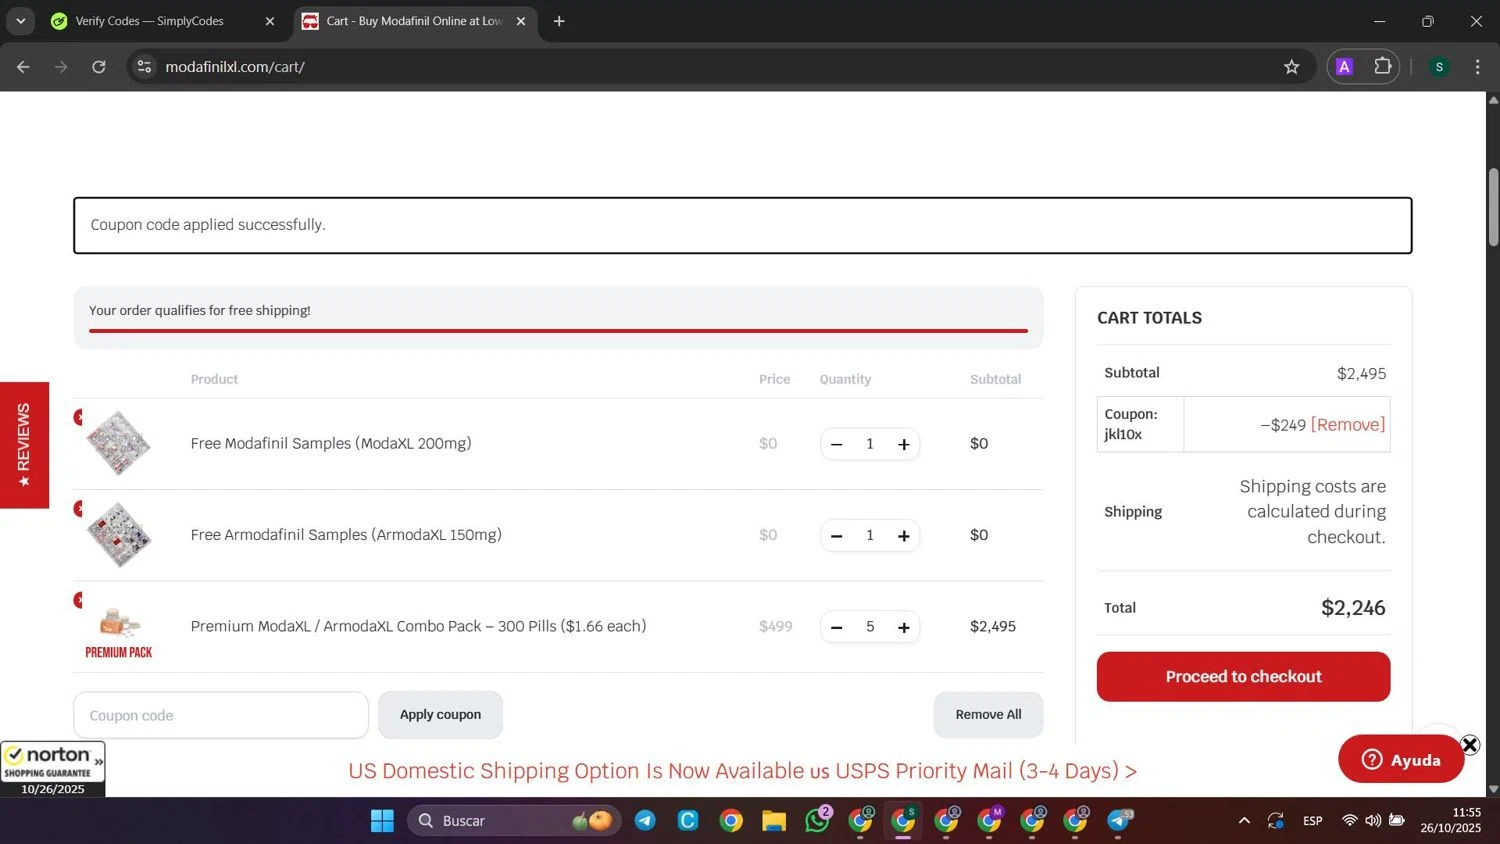Select the Total amount $2,246
Image resolution: width=1500 pixels, height=844 pixels.
coord(1353,608)
